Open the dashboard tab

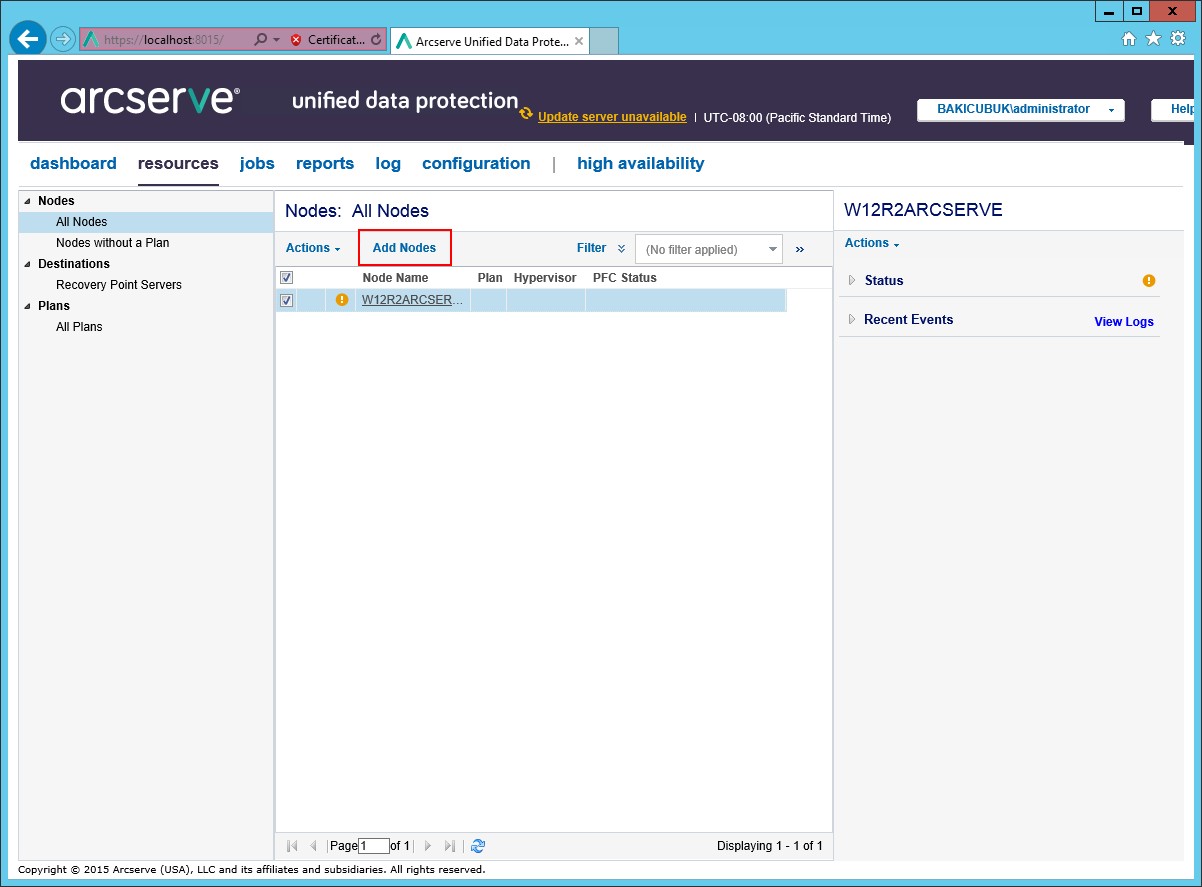73,164
